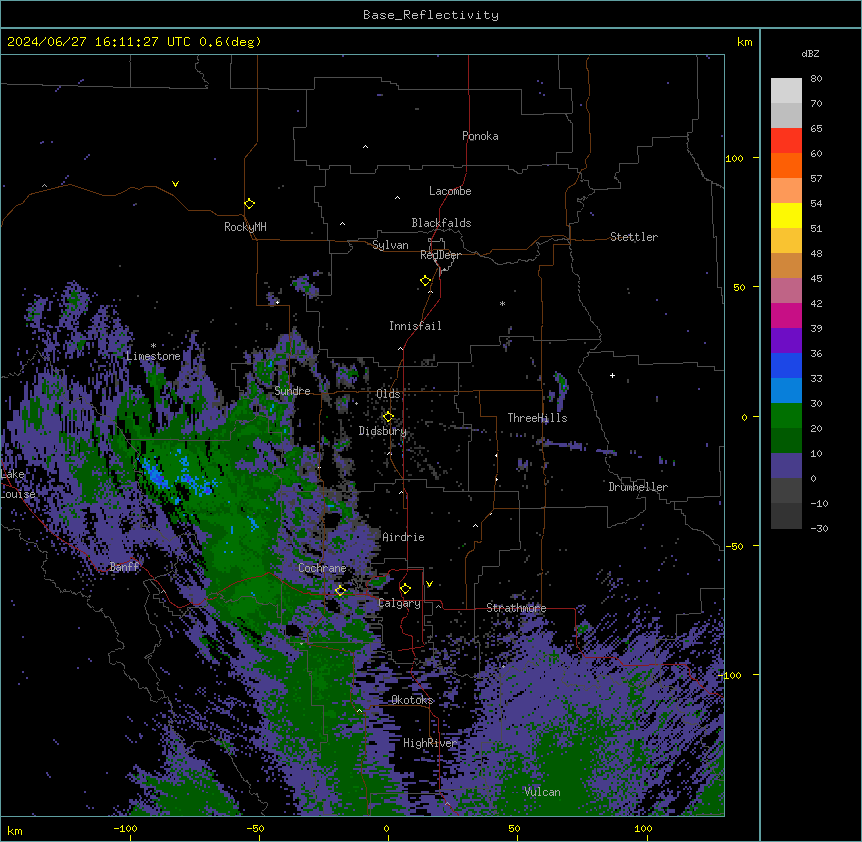Click the Sundre town label
862x842 pixels.
coord(292,391)
